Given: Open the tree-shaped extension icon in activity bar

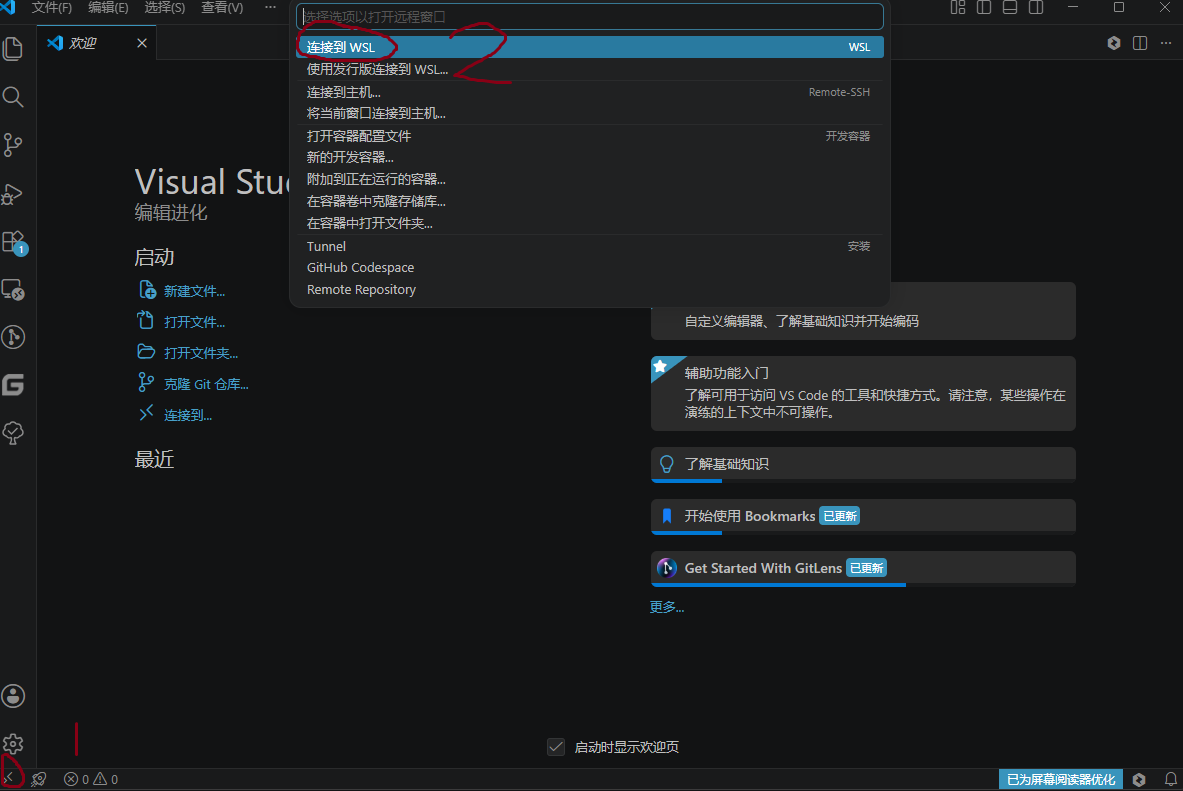Looking at the screenshot, I should tap(14, 432).
